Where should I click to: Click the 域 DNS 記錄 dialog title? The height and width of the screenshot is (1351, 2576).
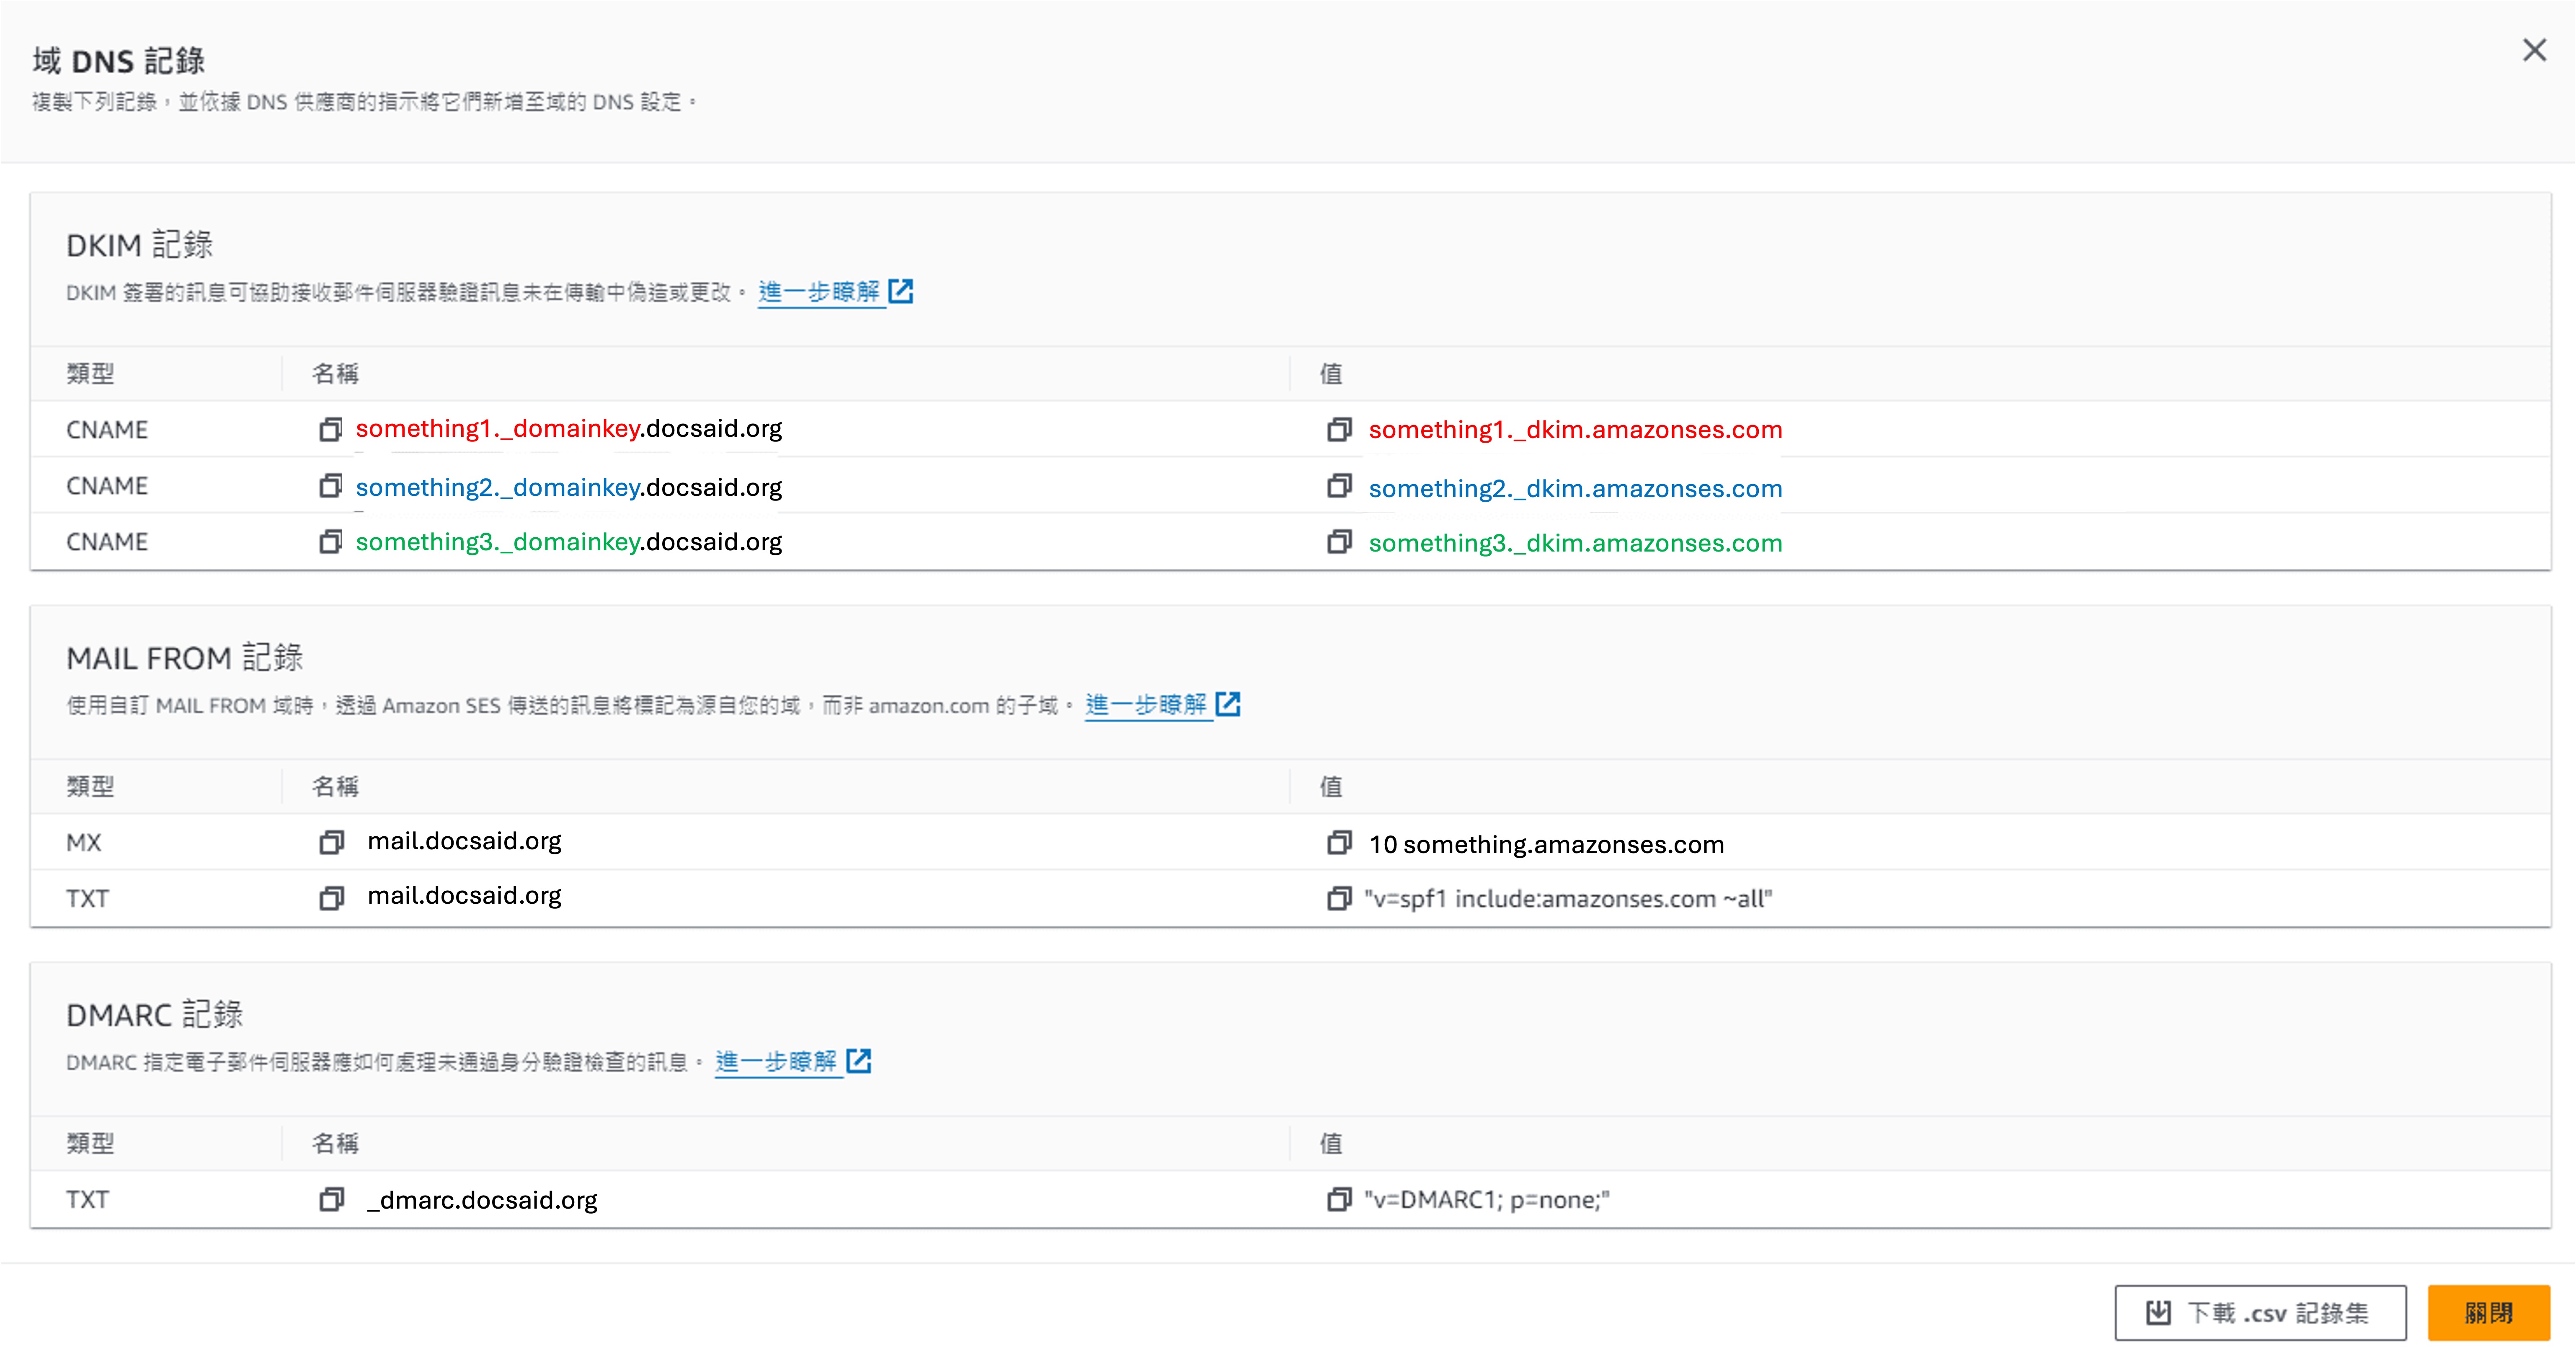click(x=119, y=61)
